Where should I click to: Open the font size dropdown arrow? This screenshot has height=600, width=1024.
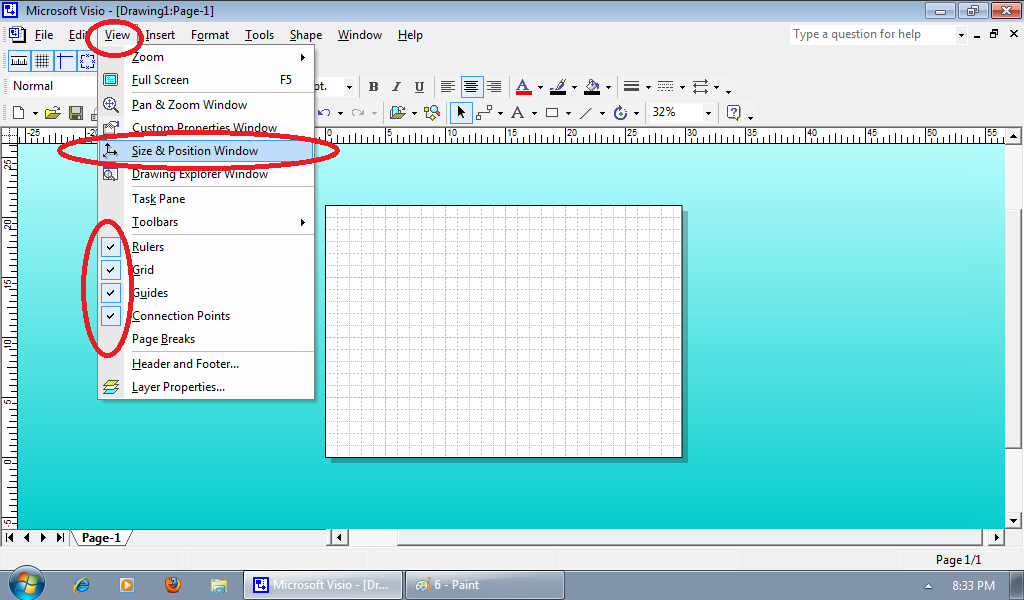[x=349, y=87]
